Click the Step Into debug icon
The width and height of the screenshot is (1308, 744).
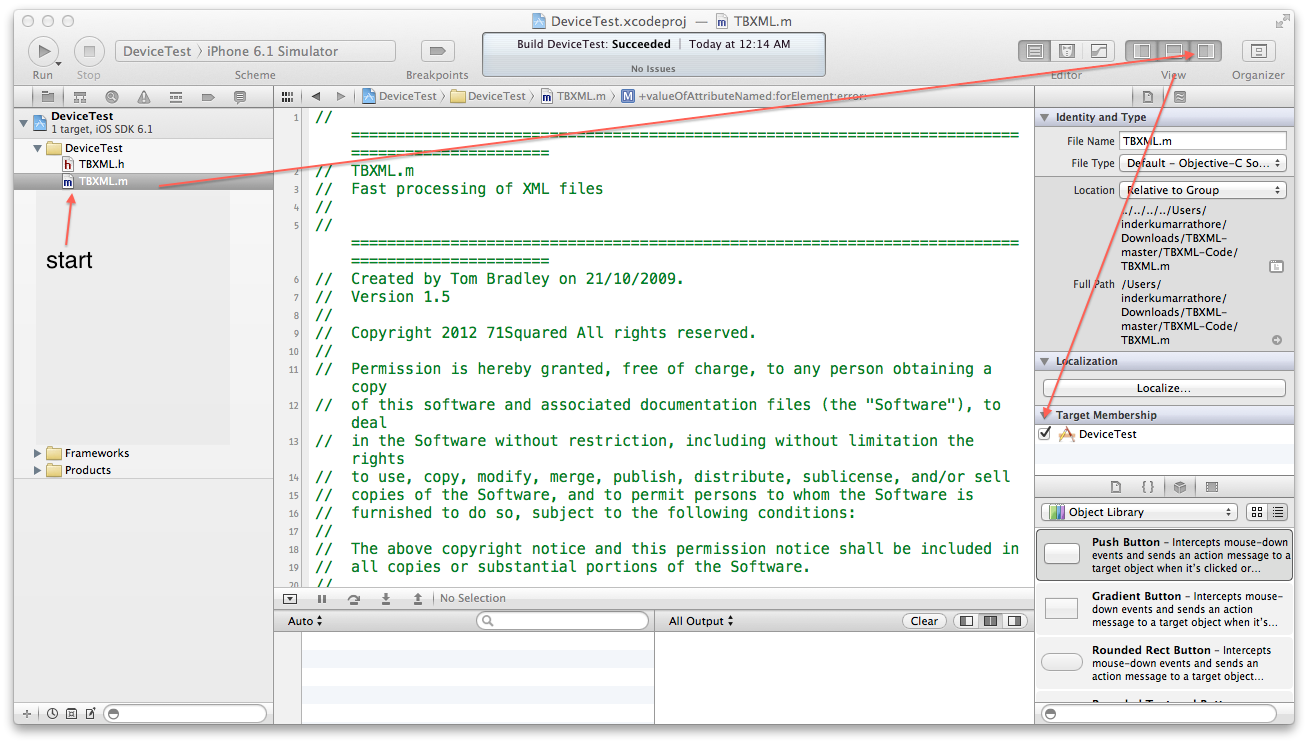386,599
